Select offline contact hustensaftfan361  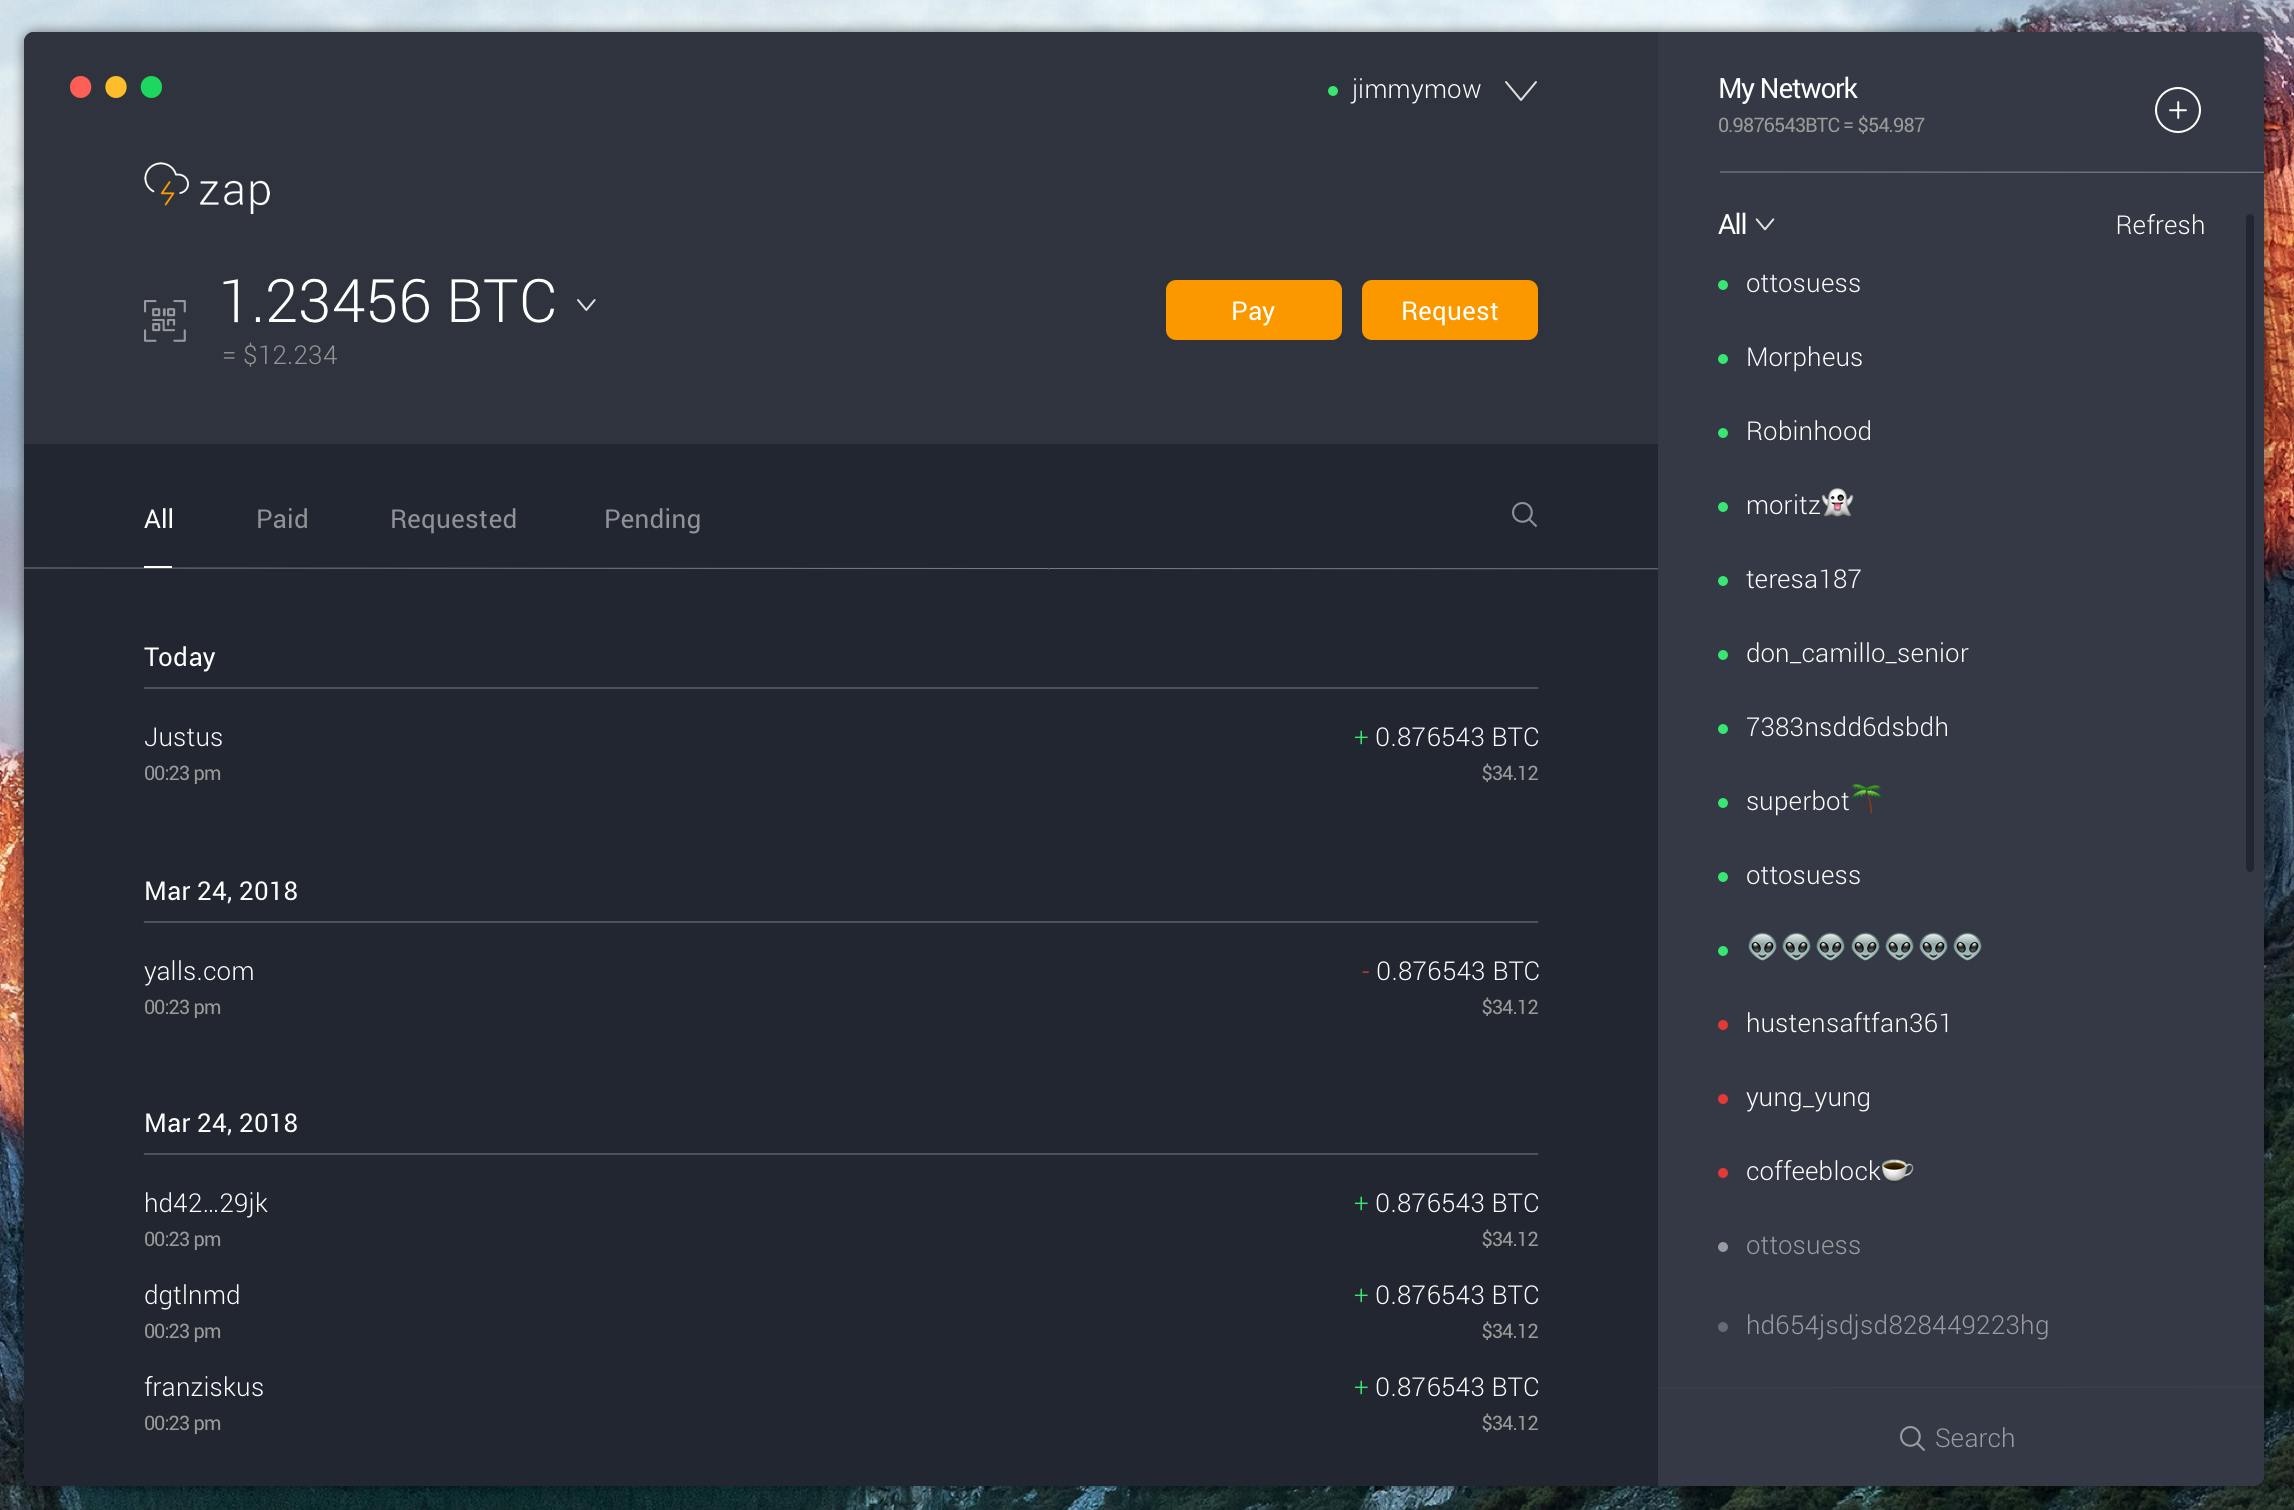pos(1847,1023)
